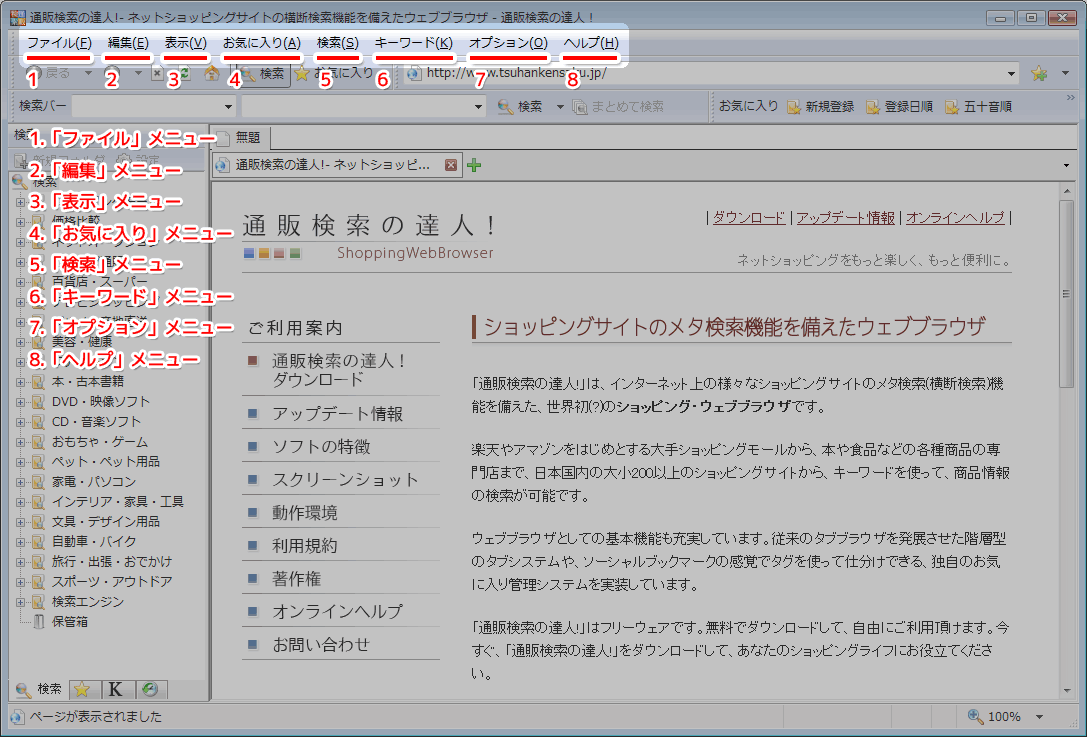Viewport: 1087px width, 737px height.
Task: Select the 通販検索の達人!- ネットショッピ... tab
Action: [x=338, y=165]
